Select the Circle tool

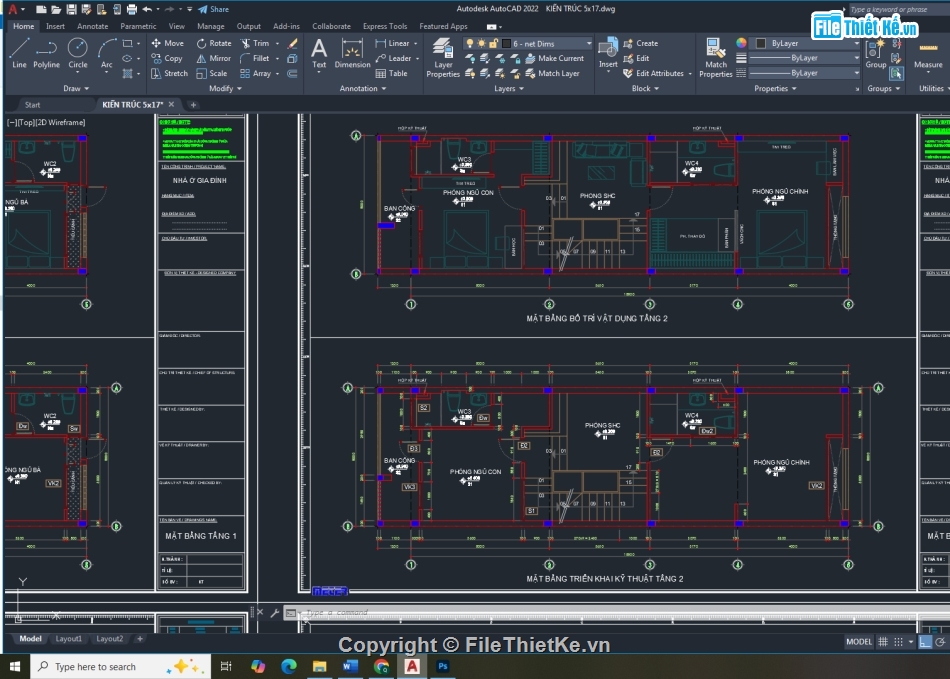point(77,52)
